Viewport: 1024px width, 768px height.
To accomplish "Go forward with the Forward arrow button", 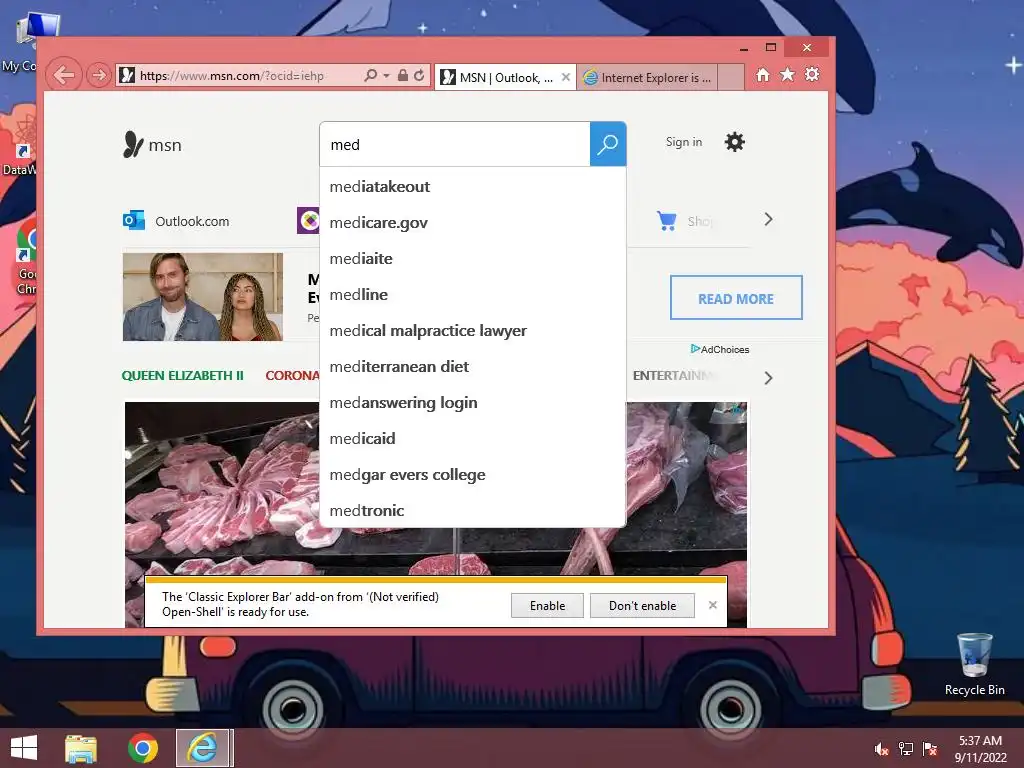I will click(99, 76).
